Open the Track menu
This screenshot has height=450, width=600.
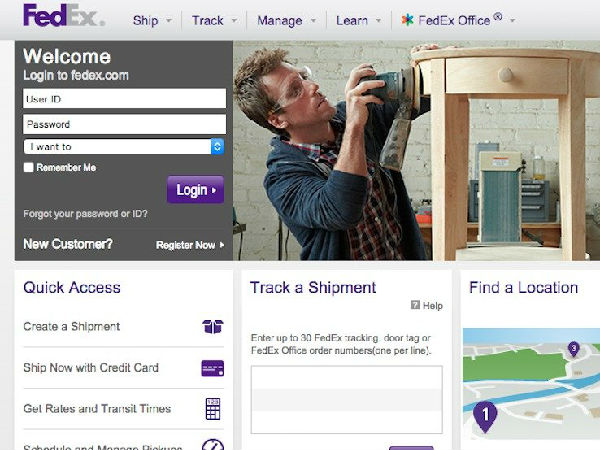208,20
